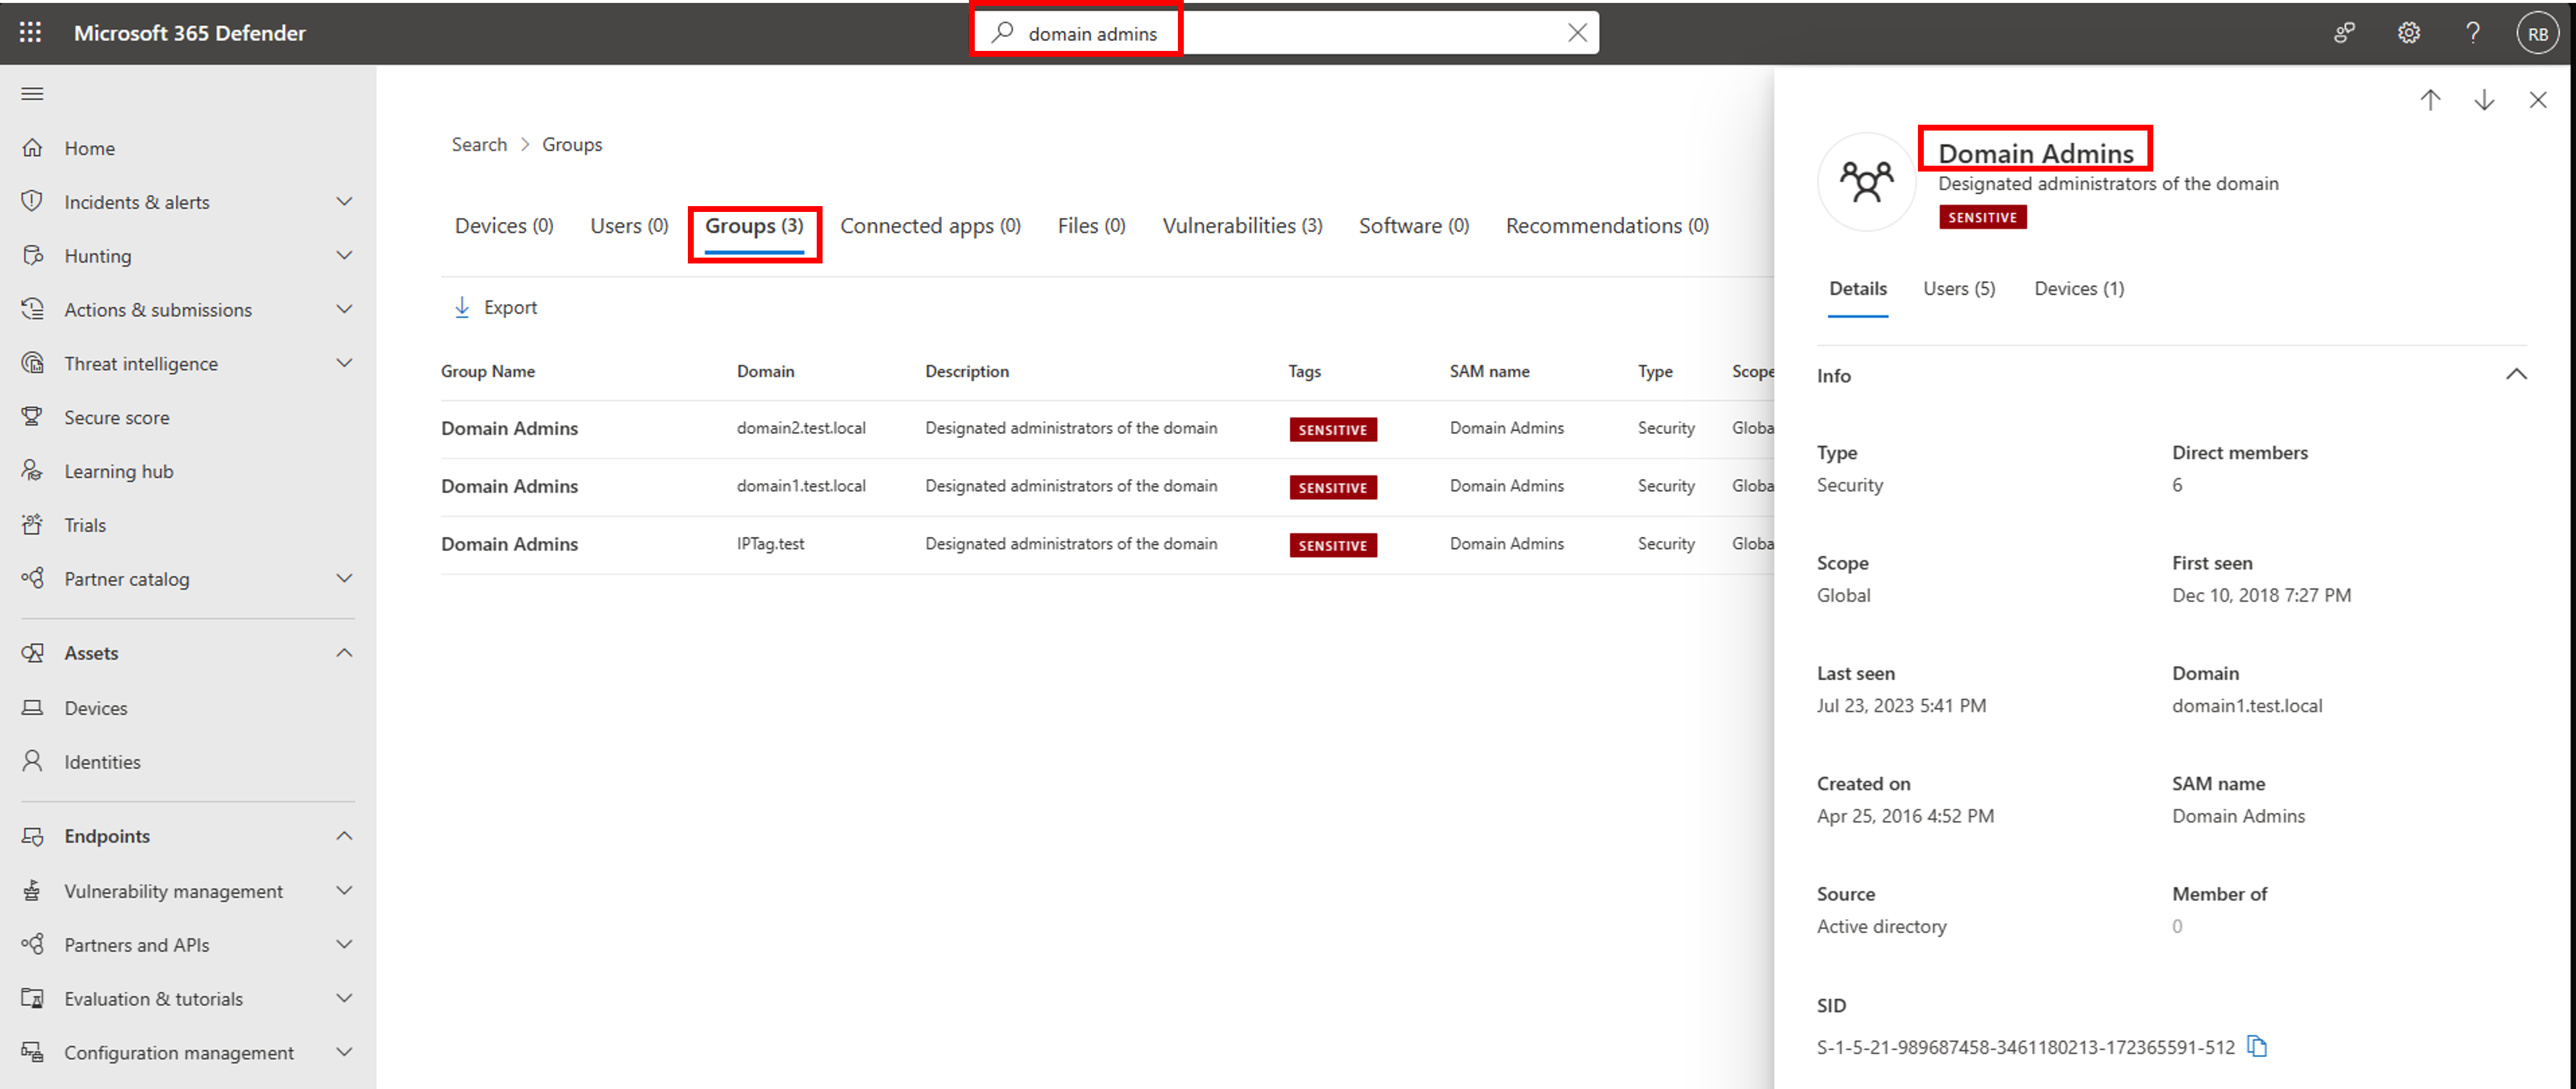
Task: Open the settings gear icon
Action: point(2408,33)
